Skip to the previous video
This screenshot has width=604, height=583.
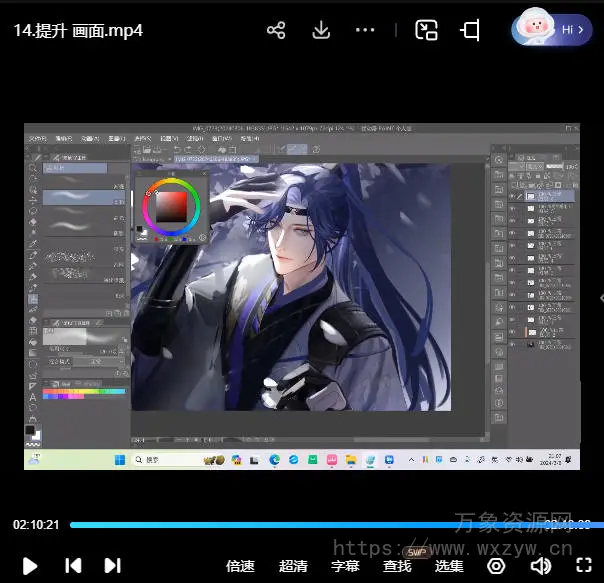pos(73,565)
